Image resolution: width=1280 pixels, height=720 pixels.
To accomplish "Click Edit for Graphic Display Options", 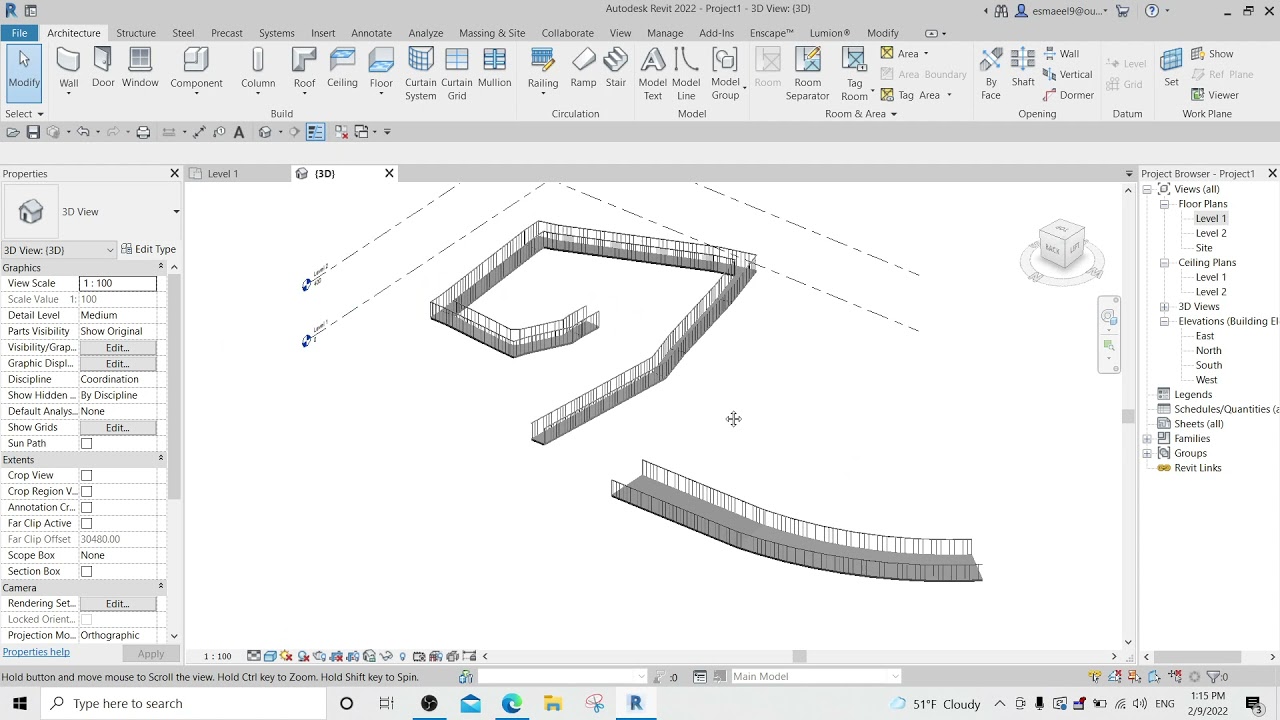I will 118,363.
